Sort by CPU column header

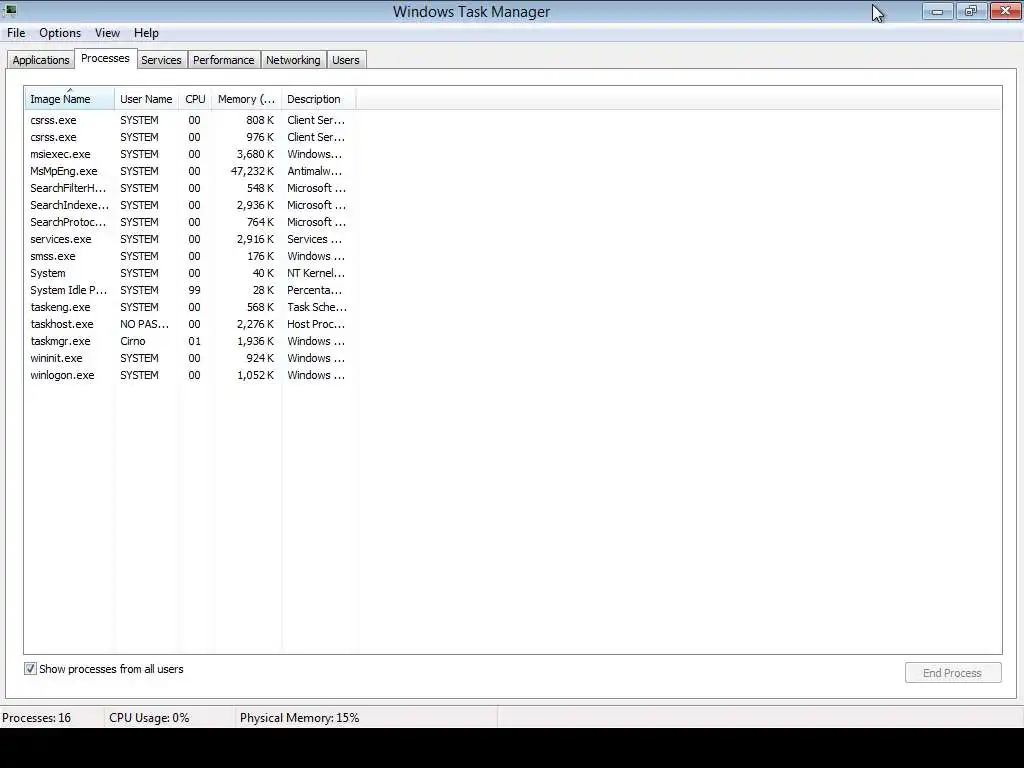tap(195, 99)
